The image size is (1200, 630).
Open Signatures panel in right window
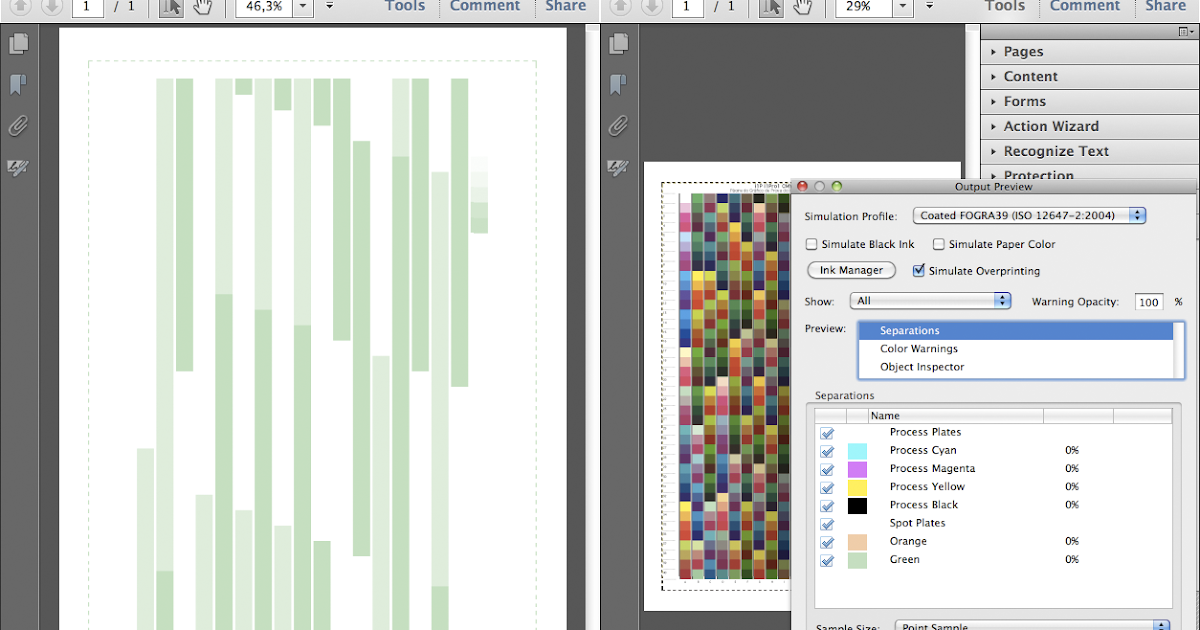pos(619,167)
